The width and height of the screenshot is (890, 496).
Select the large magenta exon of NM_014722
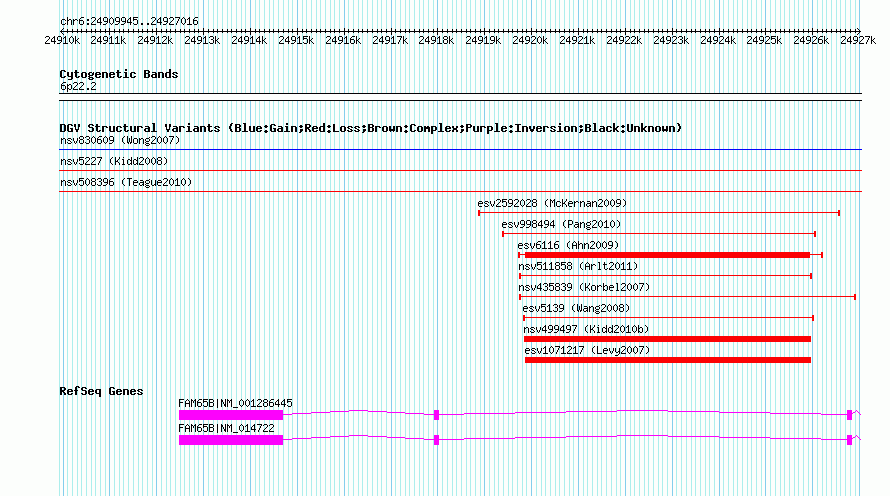point(230,440)
